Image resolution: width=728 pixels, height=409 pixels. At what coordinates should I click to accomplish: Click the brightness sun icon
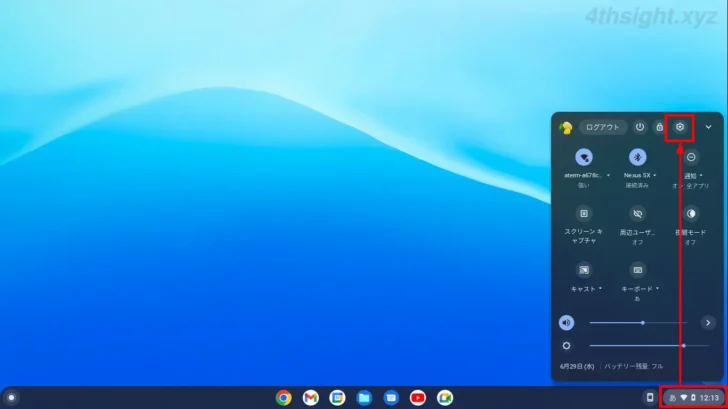click(x=566, y=346)
